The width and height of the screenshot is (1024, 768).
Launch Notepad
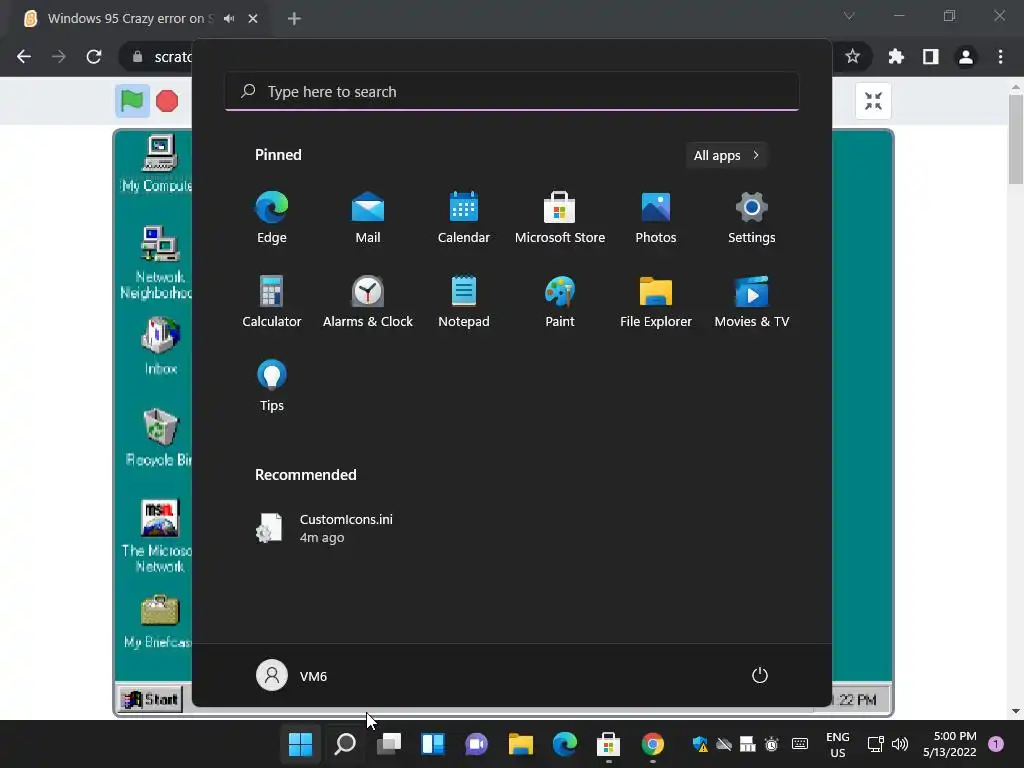(x=464, y=302)
